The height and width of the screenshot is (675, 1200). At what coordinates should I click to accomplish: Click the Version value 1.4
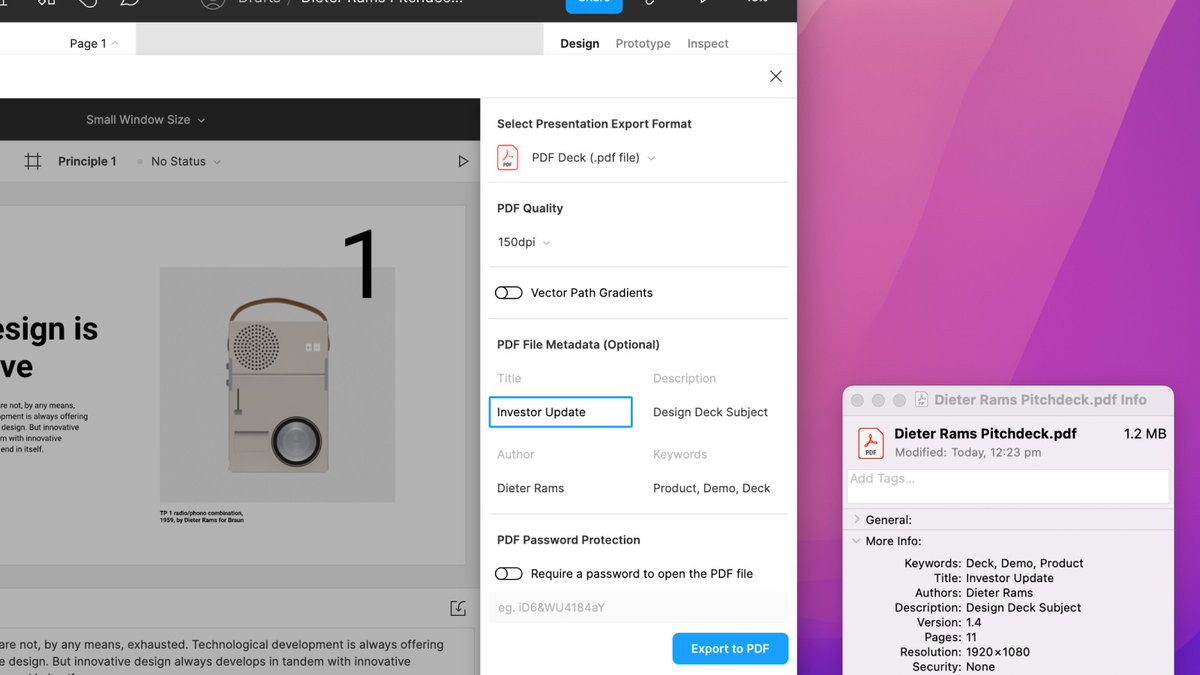click(975, 622)
